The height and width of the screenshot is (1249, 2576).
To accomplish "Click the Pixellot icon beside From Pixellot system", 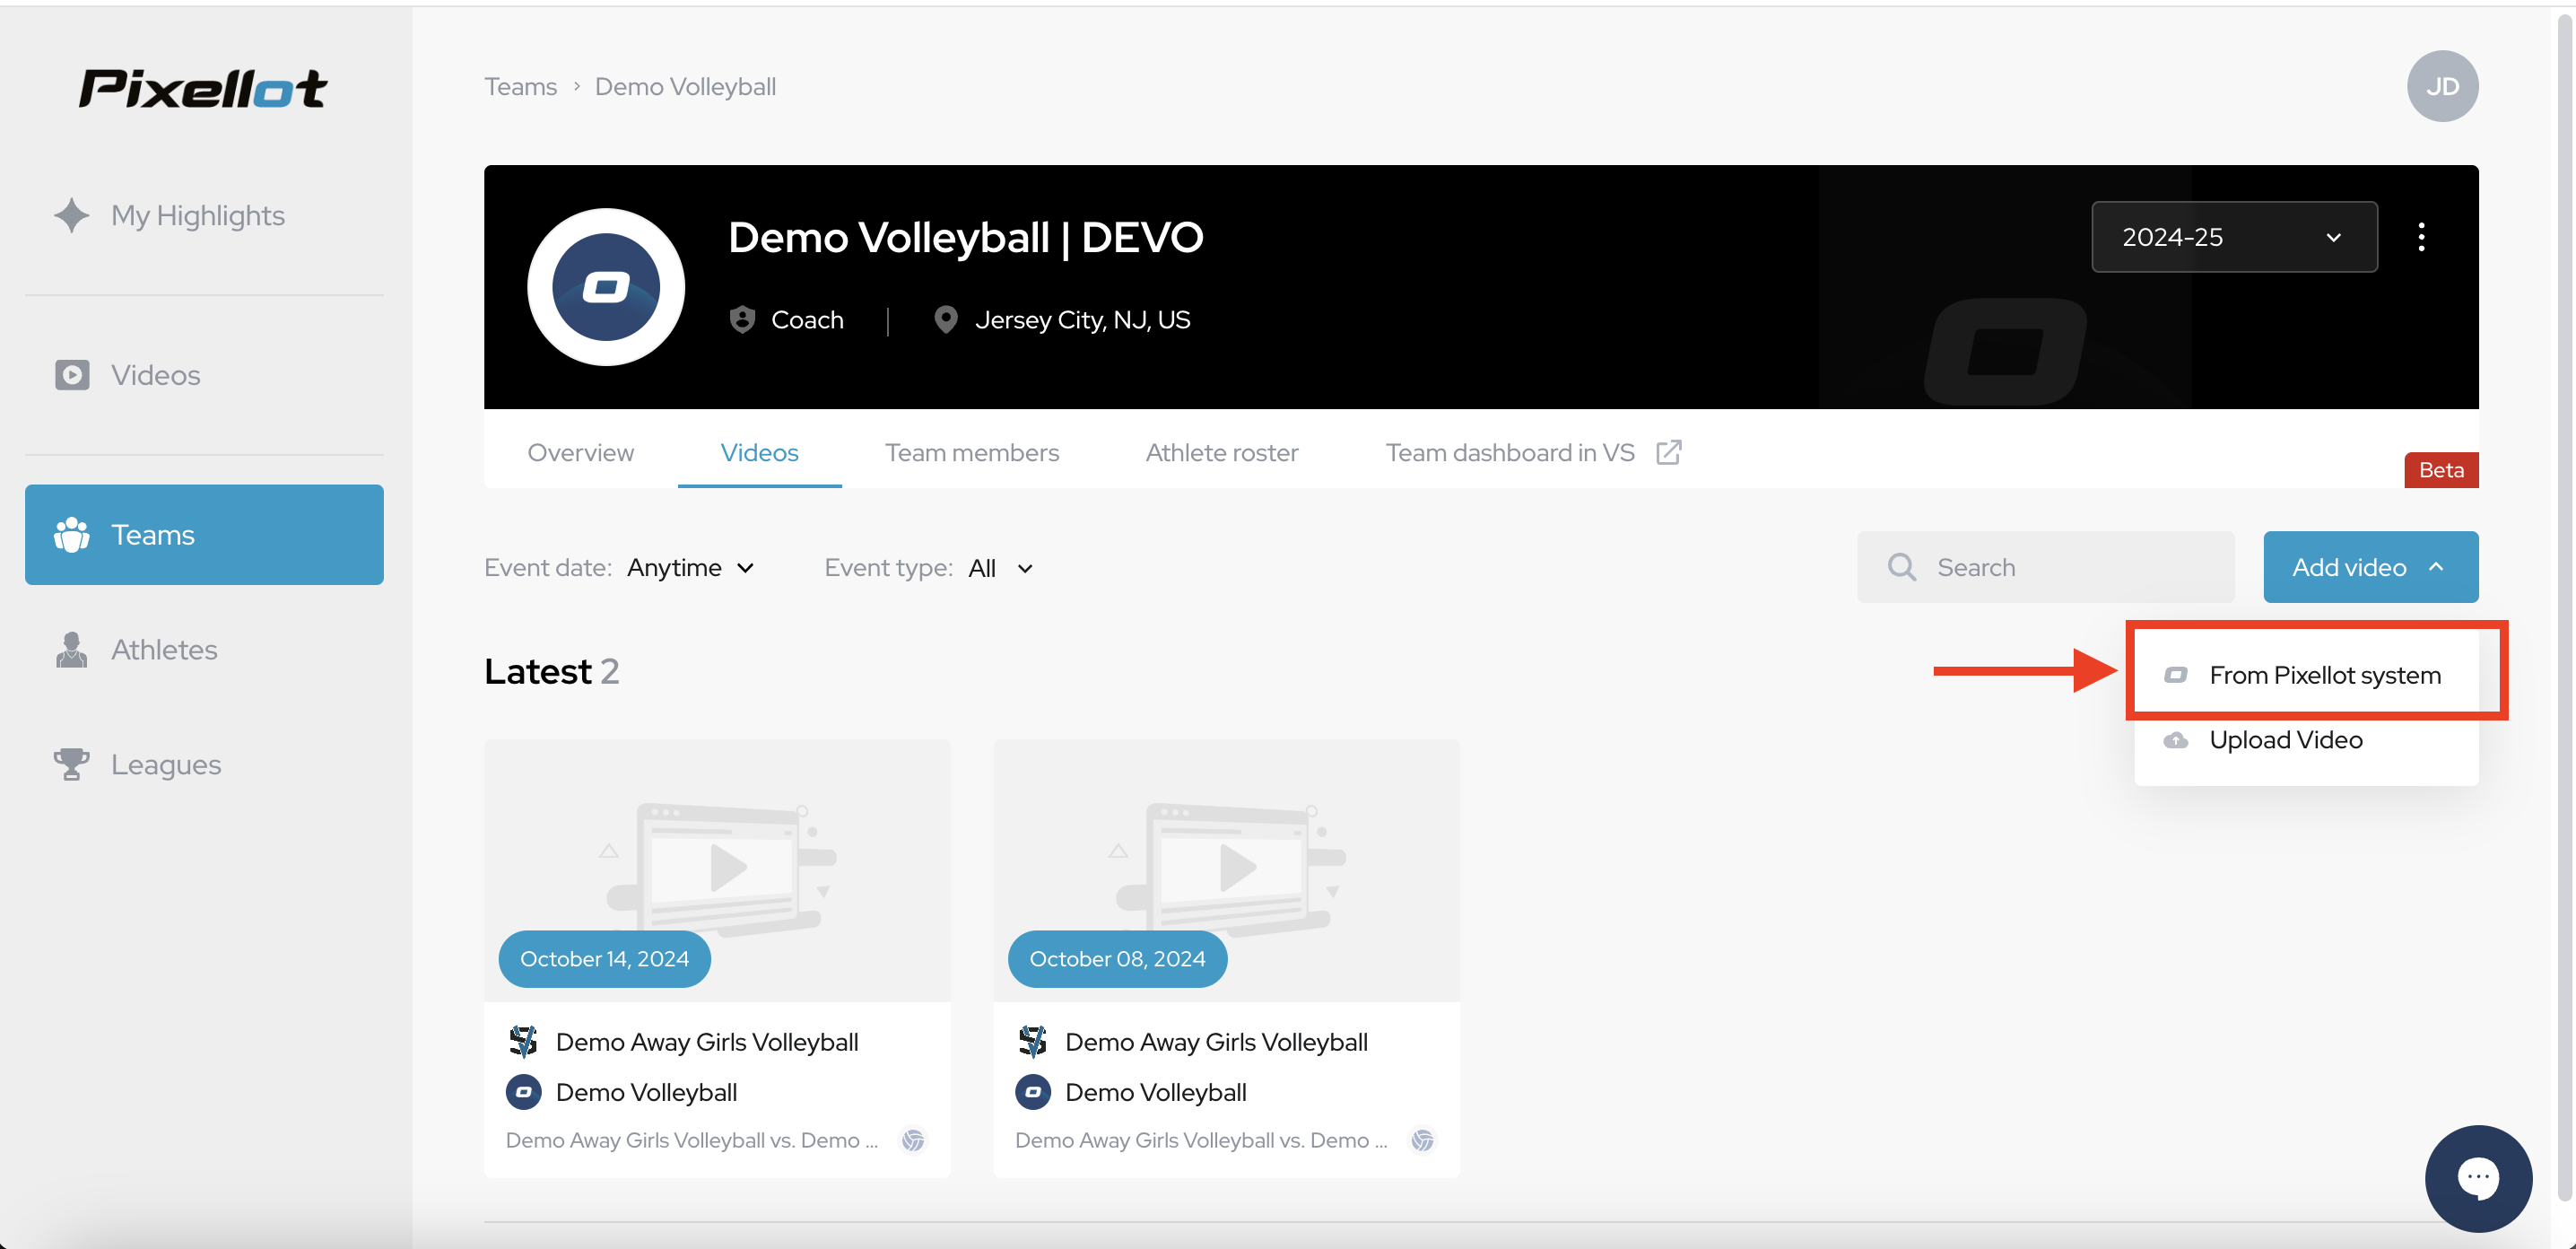I will pos(2175,675).
